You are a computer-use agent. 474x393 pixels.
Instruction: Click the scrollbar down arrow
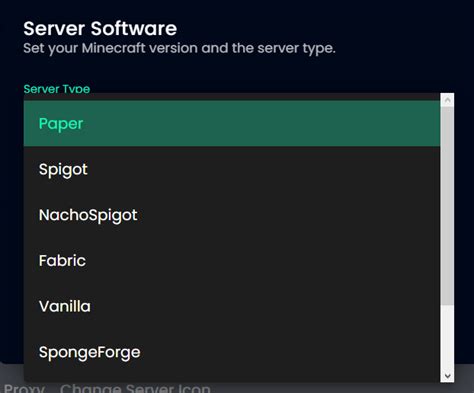tap(447, 376)
